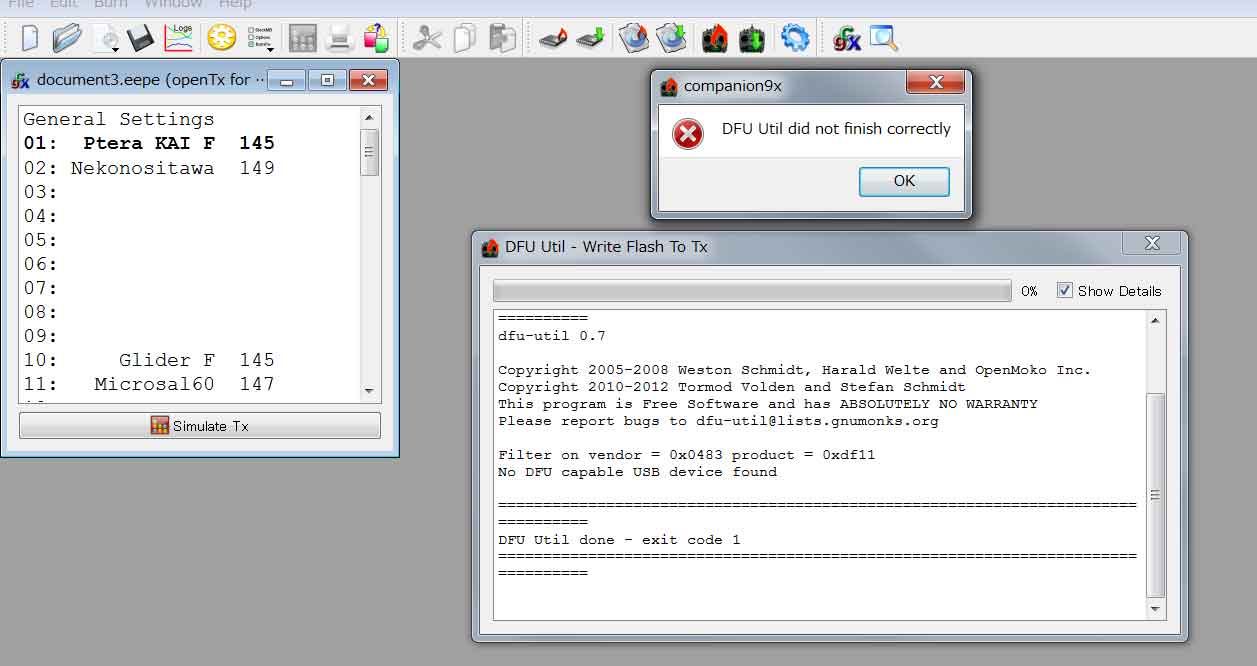Check for updates with magnifier icon
1257x666 pixels.
884,39
